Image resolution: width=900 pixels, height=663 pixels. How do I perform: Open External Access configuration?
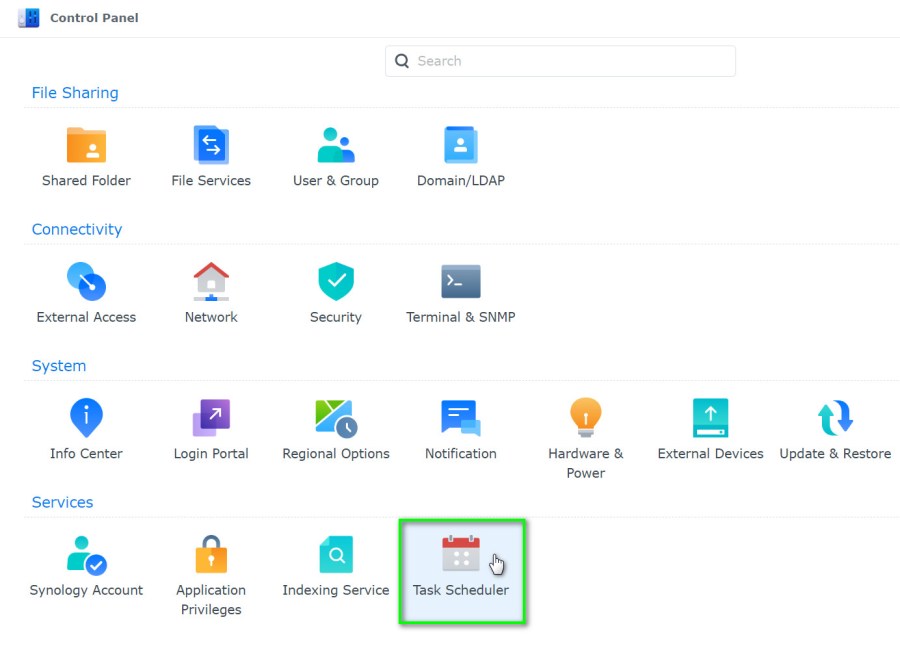[x=86, y=291]
